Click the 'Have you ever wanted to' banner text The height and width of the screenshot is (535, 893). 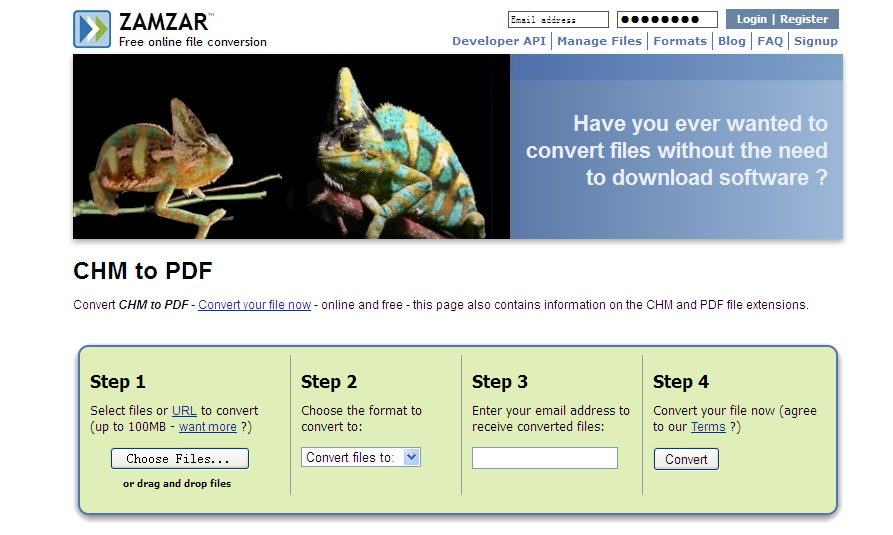click(x=701, y=124)
